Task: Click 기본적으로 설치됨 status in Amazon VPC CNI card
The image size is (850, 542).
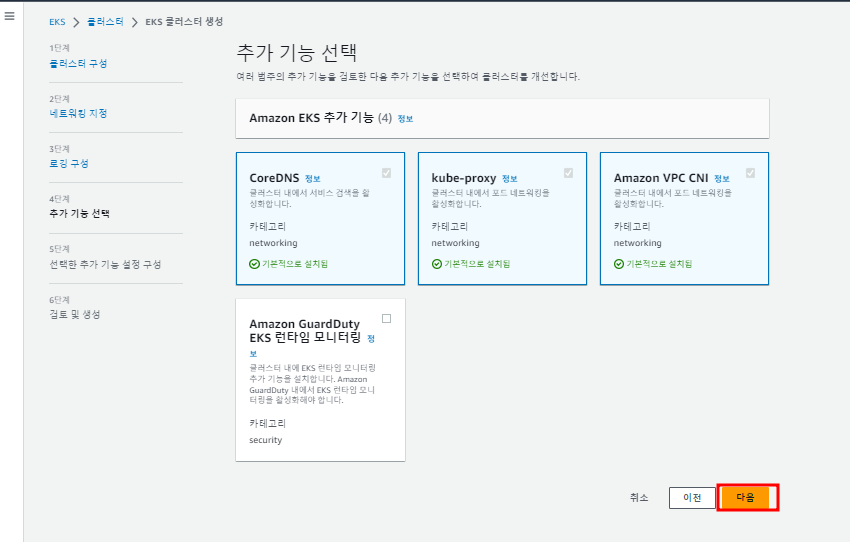Action: (x=659, y=264)
